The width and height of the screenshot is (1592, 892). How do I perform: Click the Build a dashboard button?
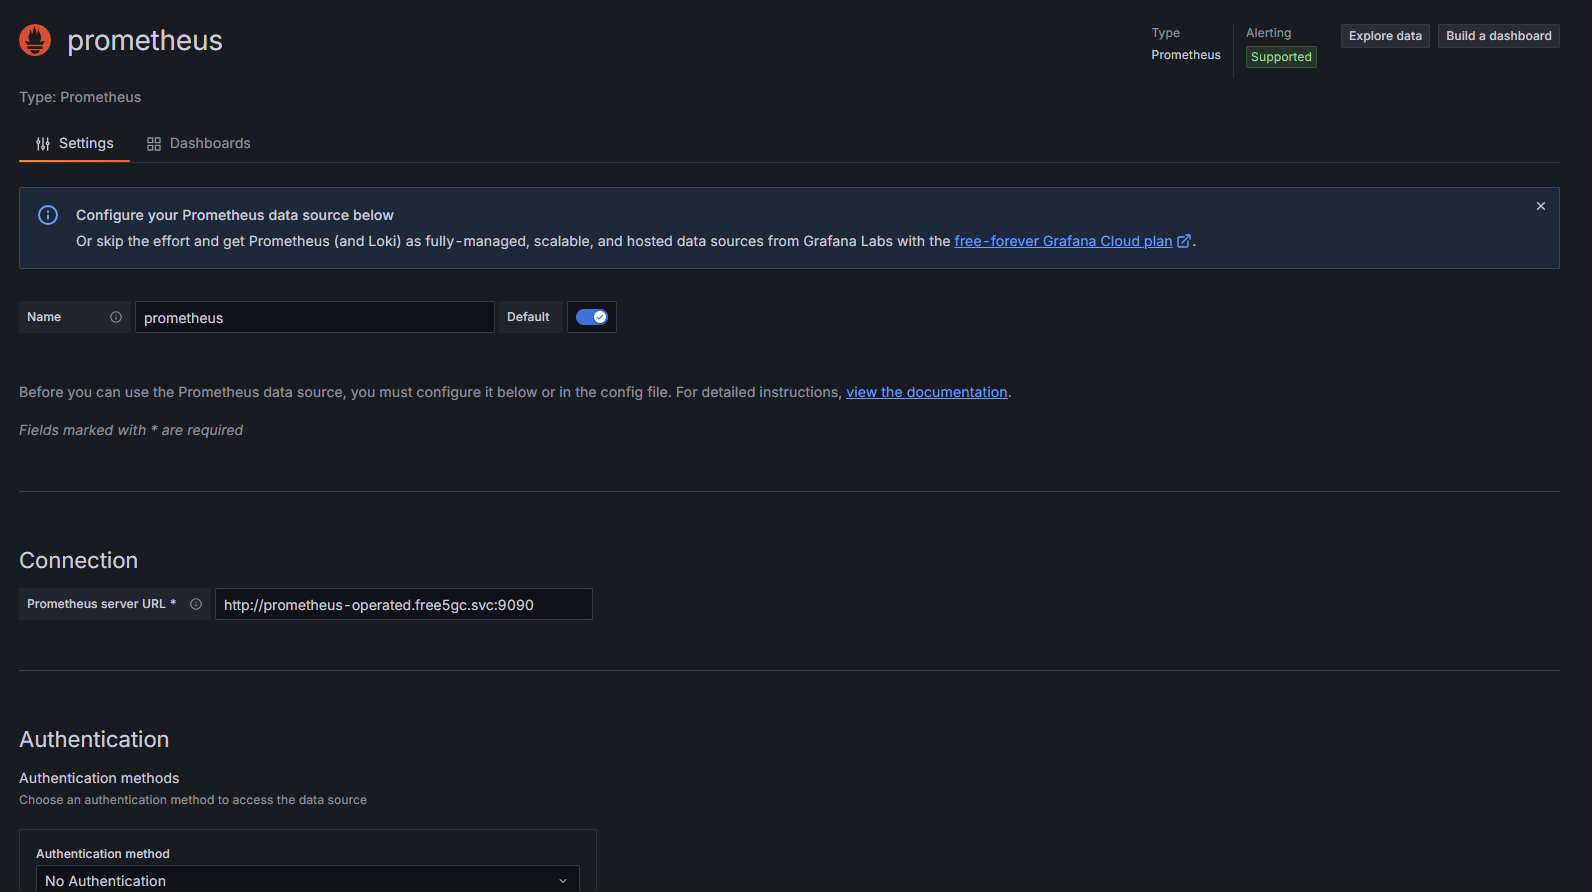click(1498, 36)
